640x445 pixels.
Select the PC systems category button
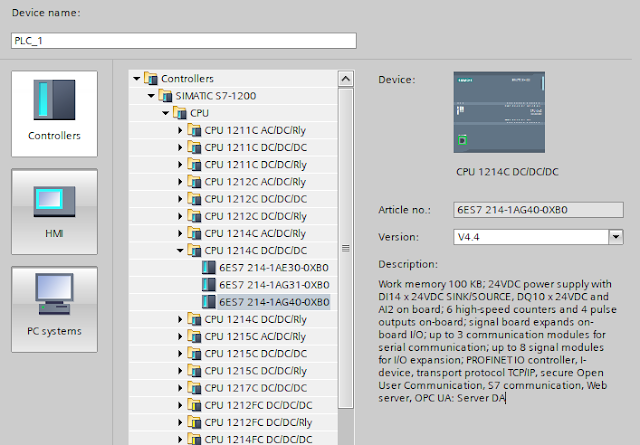tap(54, 309)
